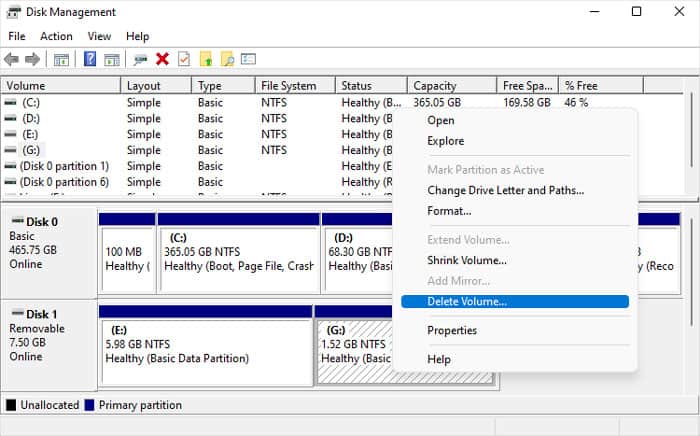Click the 46 % free cell
The image size is (700, 436).
coord(576,103)
